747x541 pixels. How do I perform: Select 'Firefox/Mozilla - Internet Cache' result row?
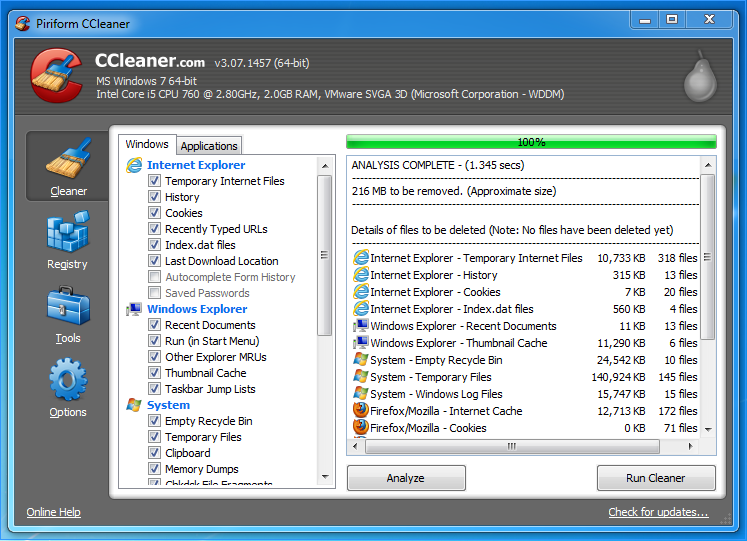[525, 411]
